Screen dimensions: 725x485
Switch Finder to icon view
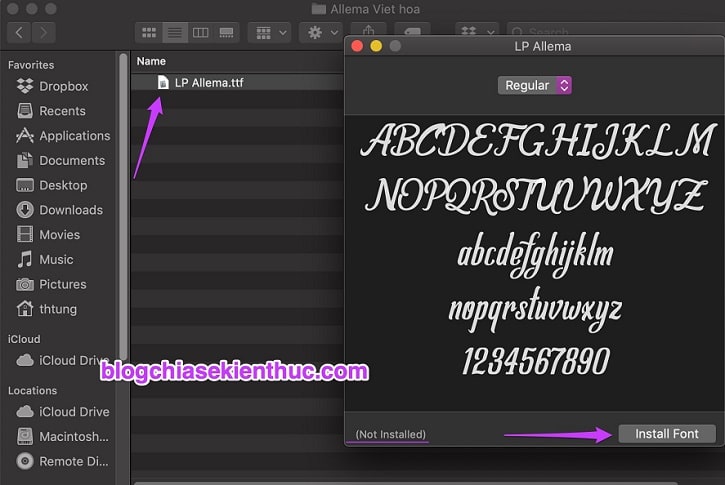point(149,32)
